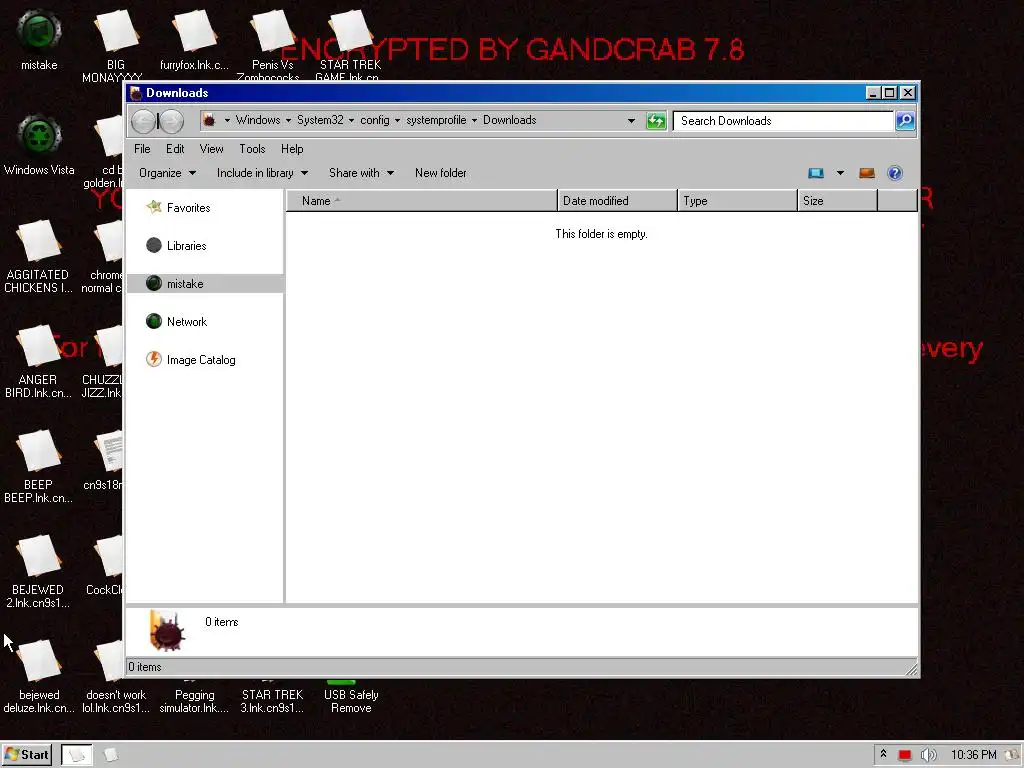This screenshot has width=1024, height=768.
Task: Select the furryfox desktop file
Action: [x=194, y=39]
